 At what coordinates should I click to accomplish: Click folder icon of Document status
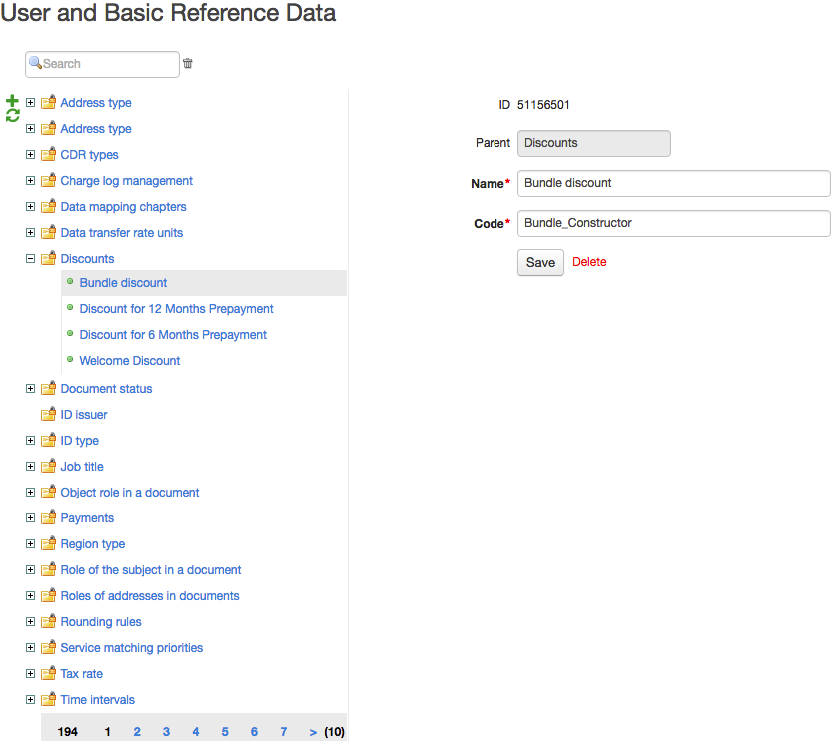click(x=48, y=388)
